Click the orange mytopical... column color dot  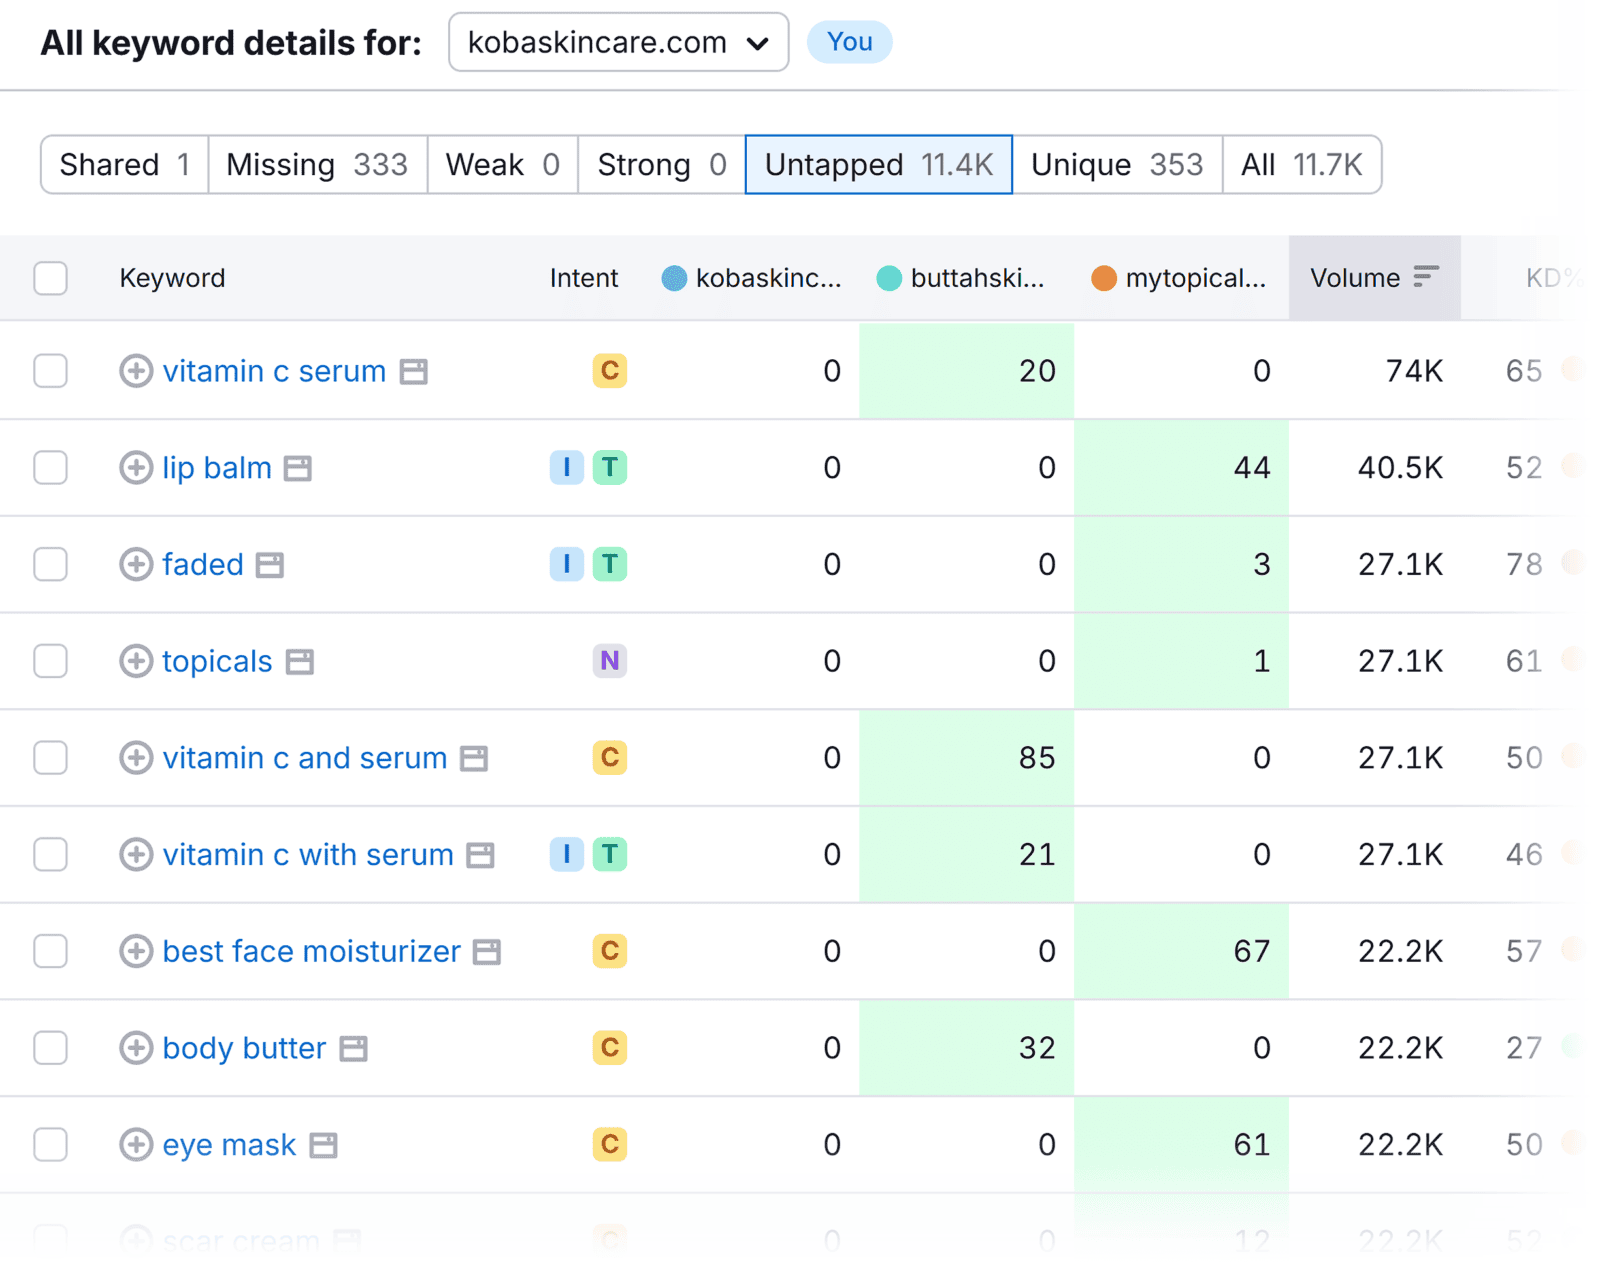(1104, 278)
